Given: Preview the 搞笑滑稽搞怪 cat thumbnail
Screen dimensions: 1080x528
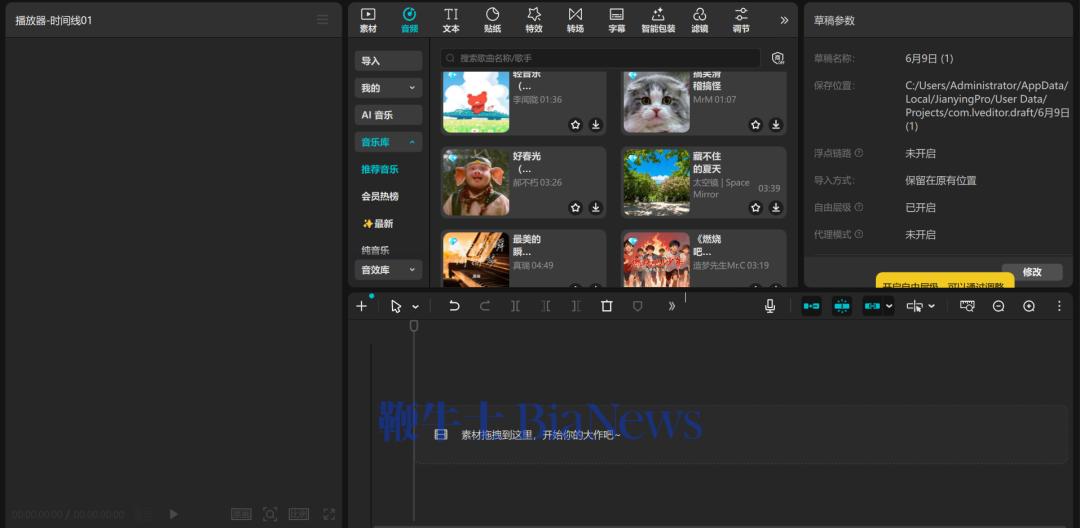Looking at the screenshot, I should click(x=656, y=102).
